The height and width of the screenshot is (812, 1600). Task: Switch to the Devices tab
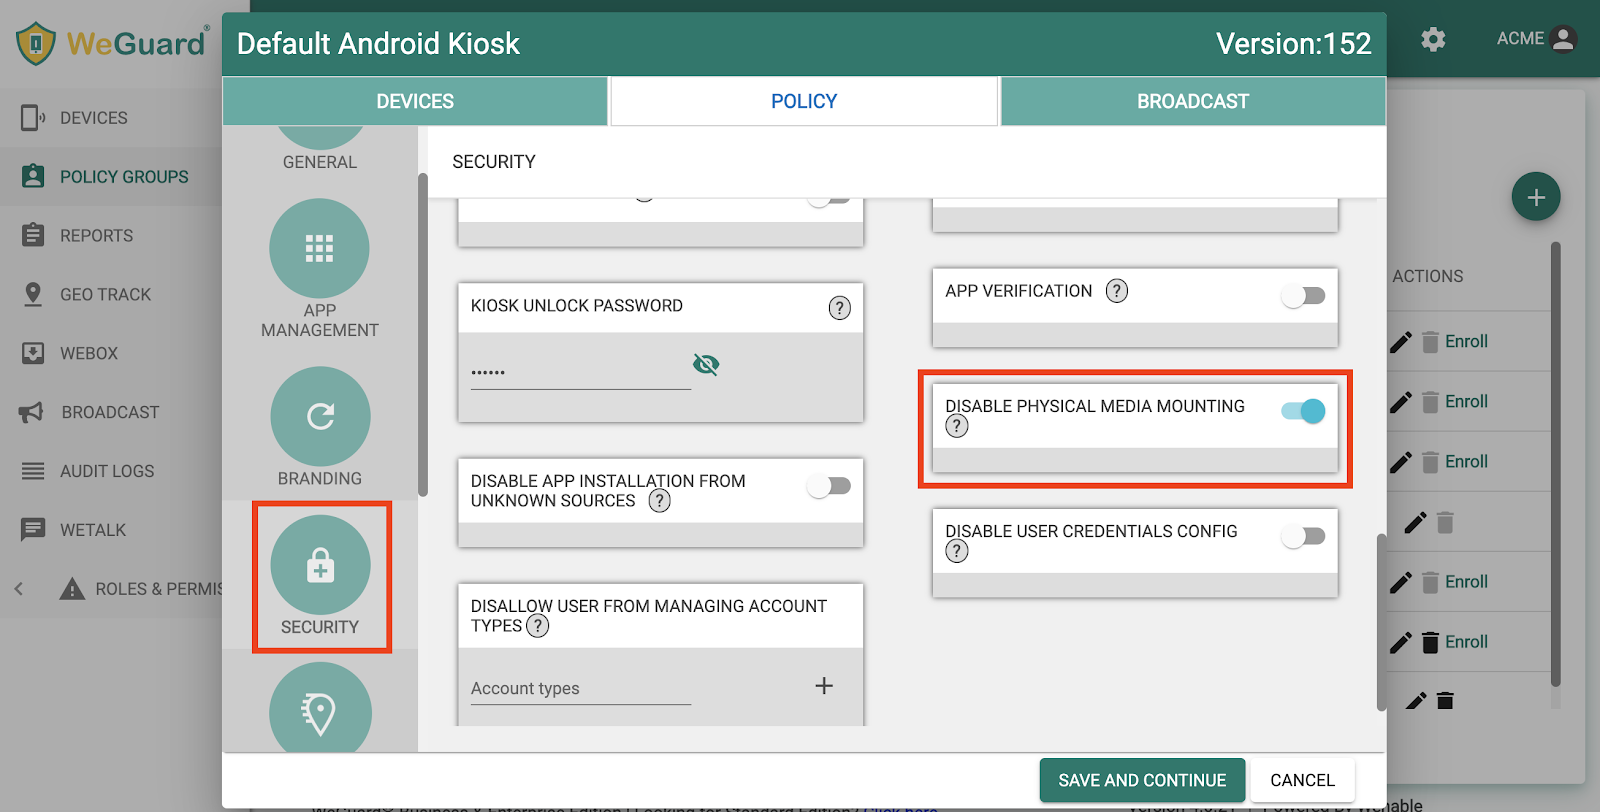pos(415,101)
